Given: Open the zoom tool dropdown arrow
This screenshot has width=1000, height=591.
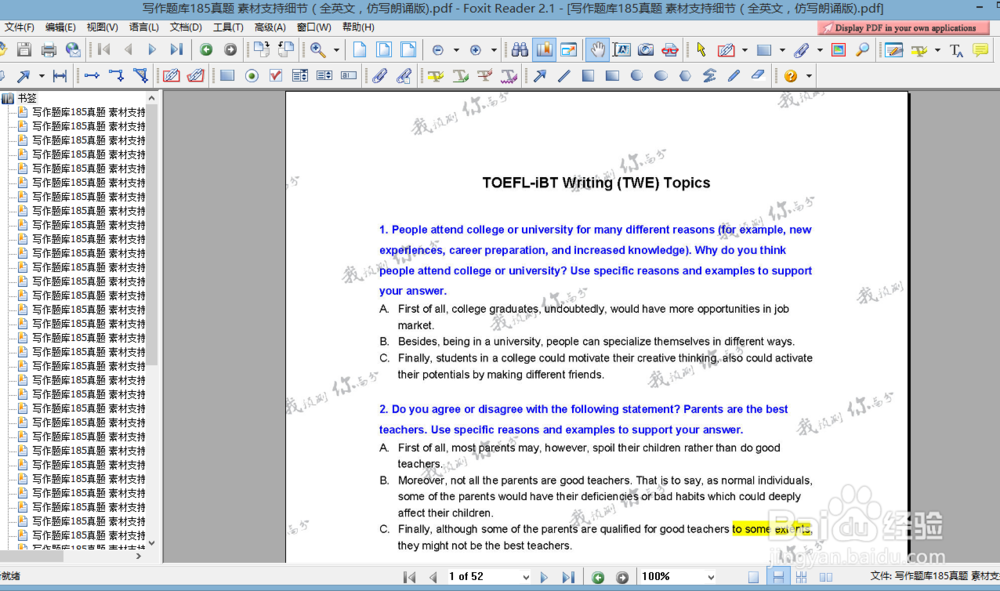Looking at the screenshot, I should point(336,50).
